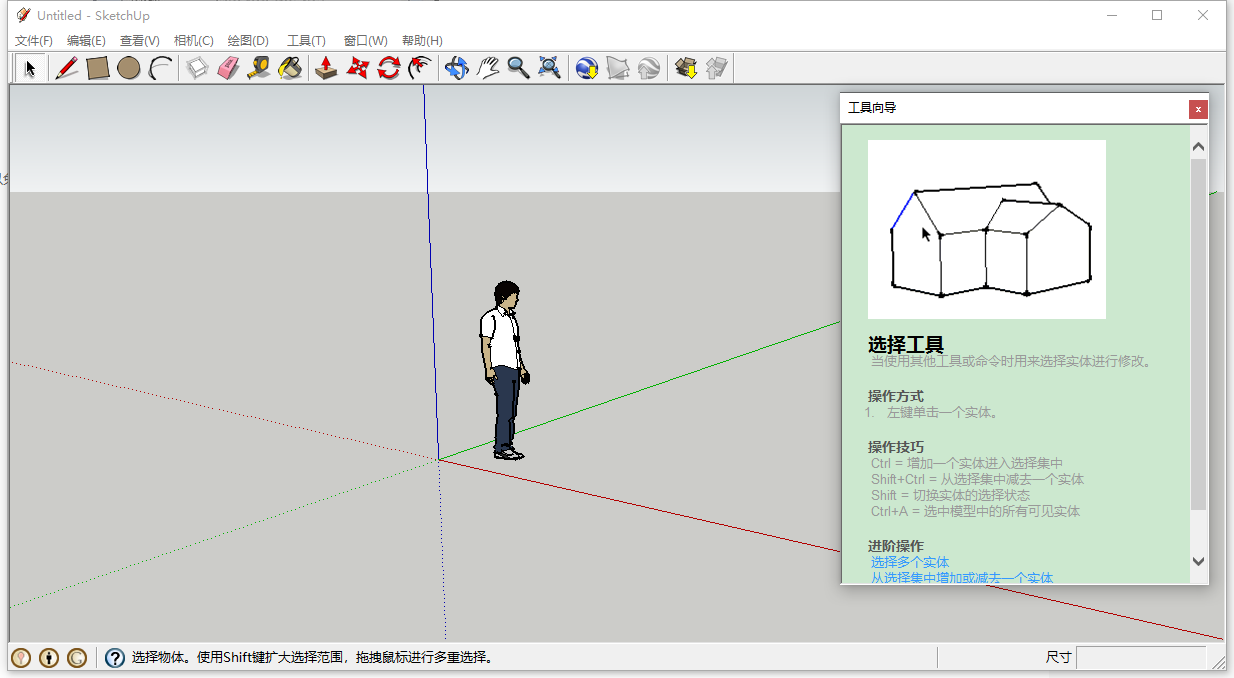Screen dimensions: 1234x678
Task: Click the geo-location status bar icon
Action: 21,658
